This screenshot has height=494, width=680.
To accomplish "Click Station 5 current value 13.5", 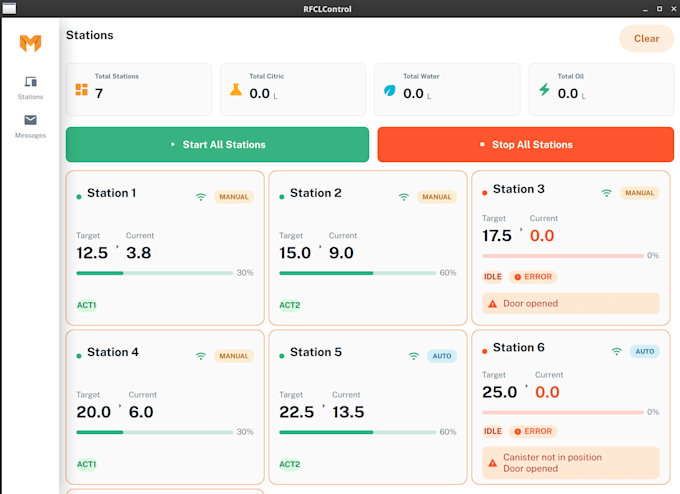I will tap(348, 412).
